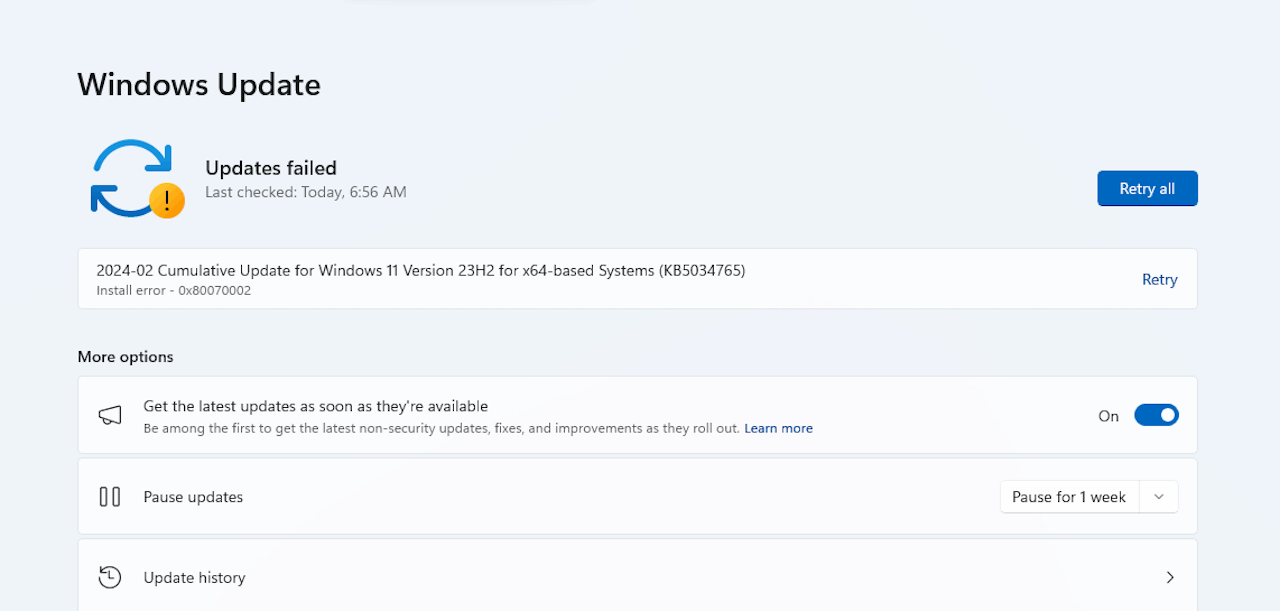Click Get the latest updates row title

tap(316, 406)
